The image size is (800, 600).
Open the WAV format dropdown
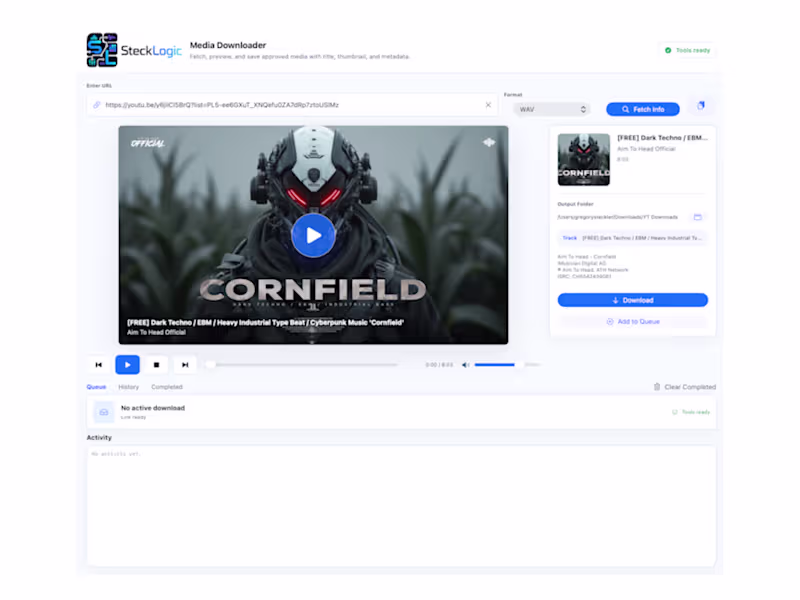point(552,109)
